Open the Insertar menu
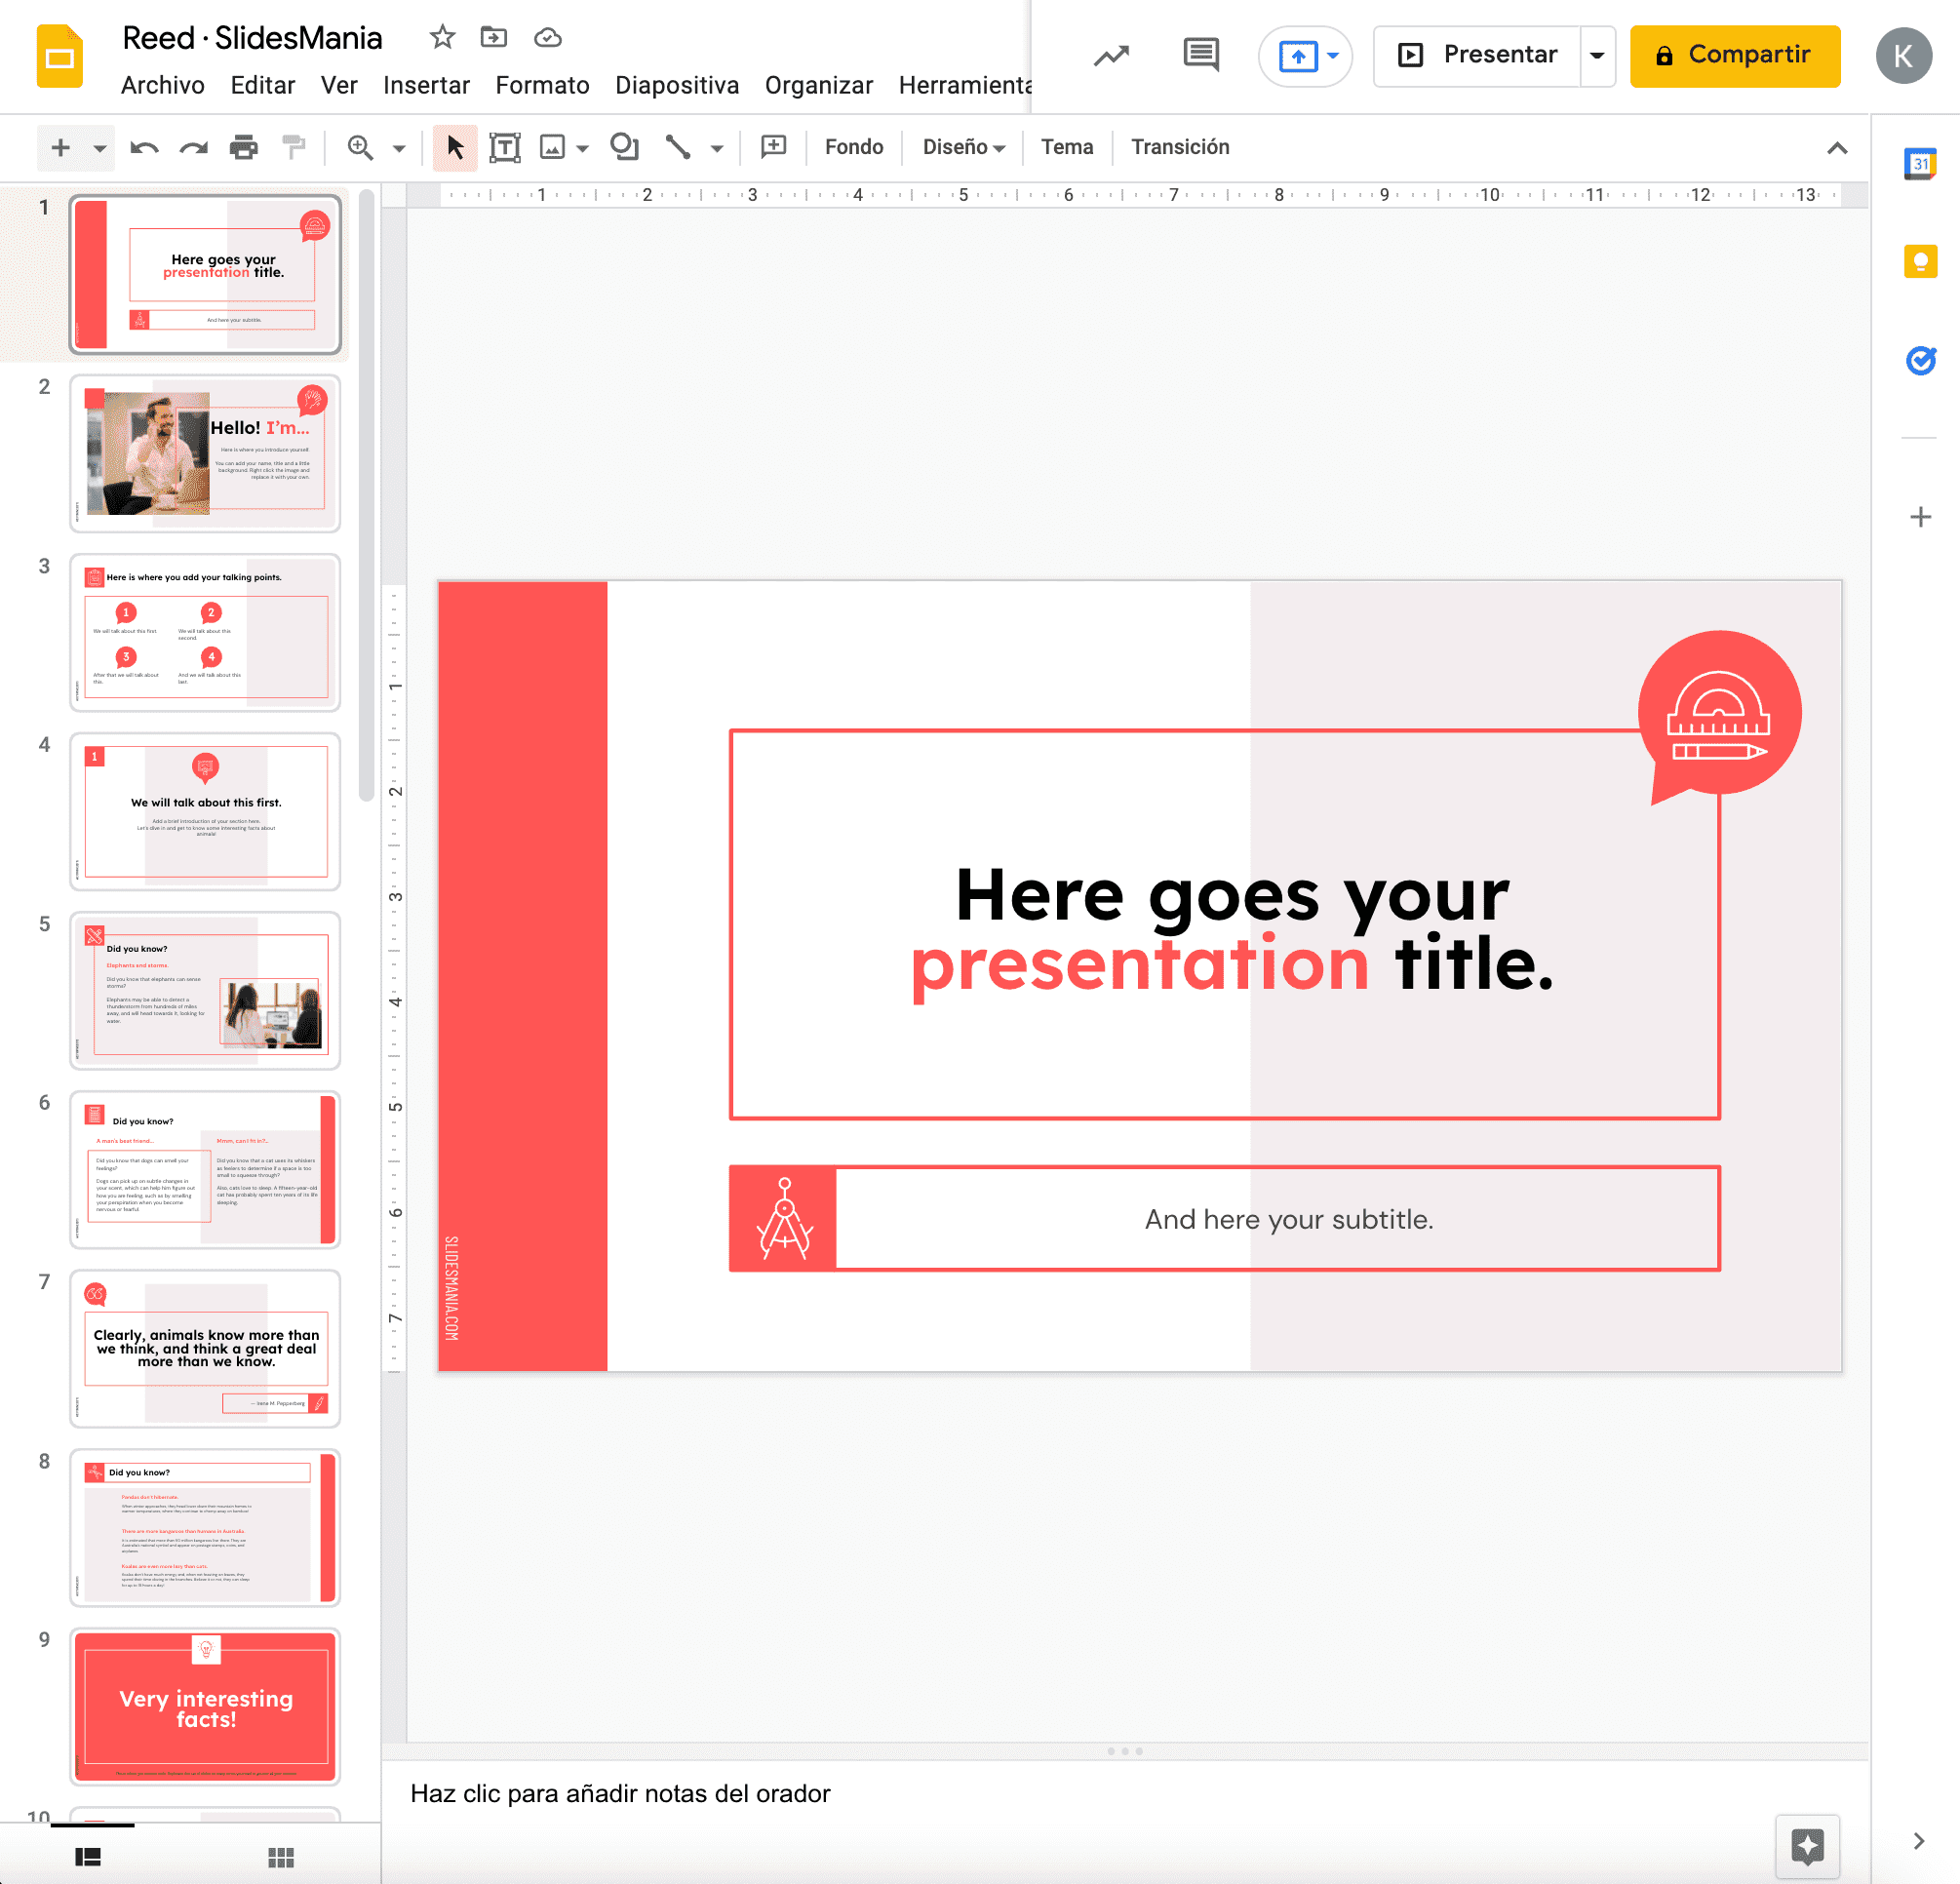Viewport: 1960px width, 1884px height. click(426, 86)
